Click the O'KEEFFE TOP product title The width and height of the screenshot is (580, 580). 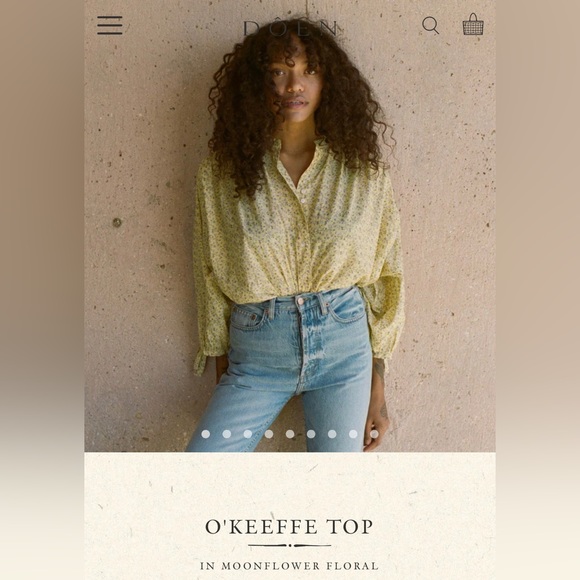click(x=289, y=527)
